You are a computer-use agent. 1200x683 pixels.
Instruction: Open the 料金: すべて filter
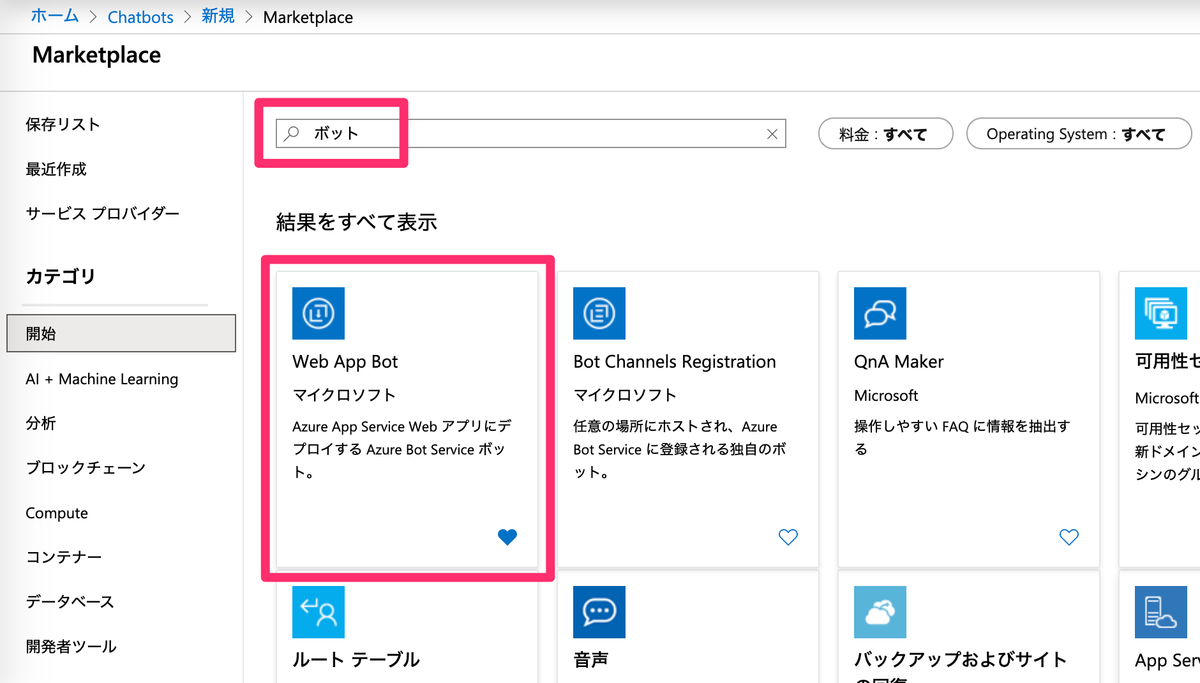pyautogui.click(x=885, y=133)
